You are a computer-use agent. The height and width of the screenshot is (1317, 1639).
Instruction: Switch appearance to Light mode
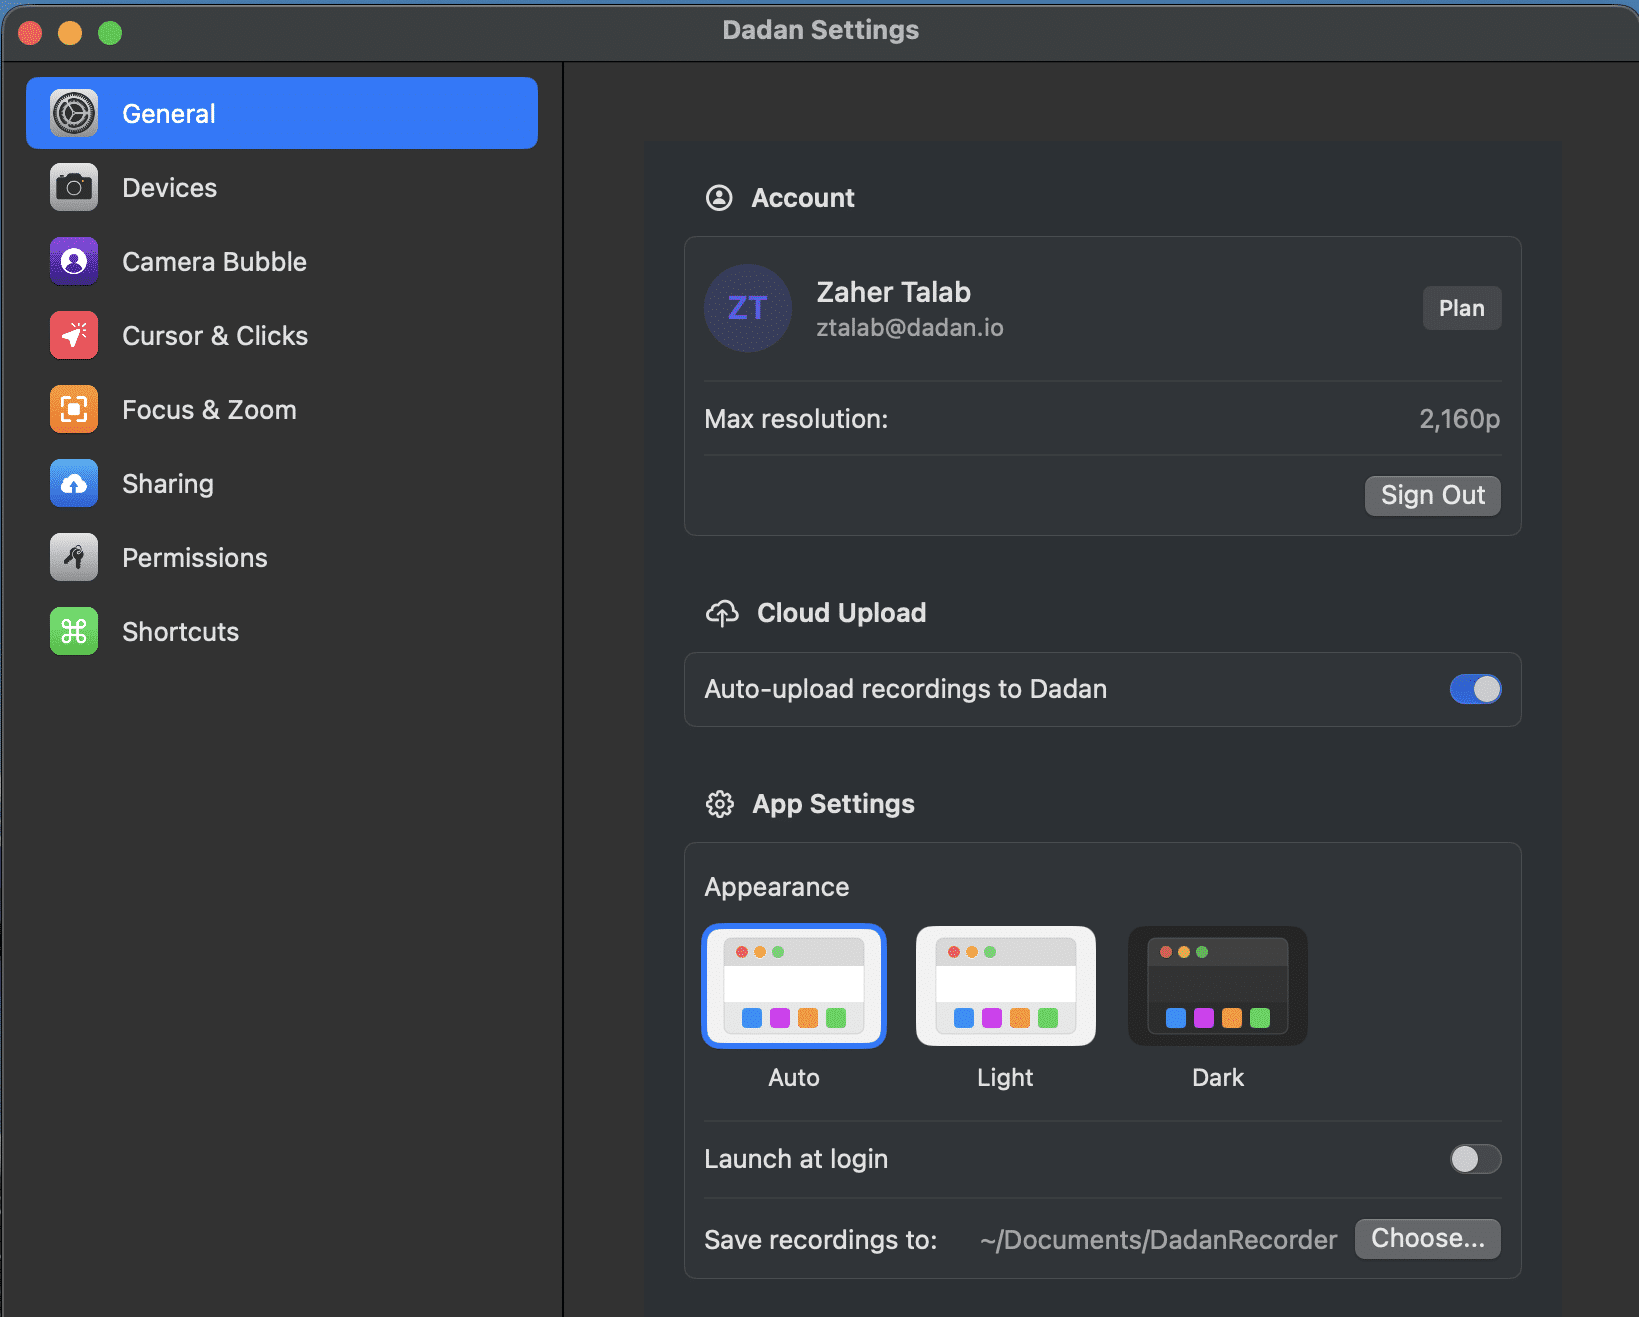[1005, 986]
